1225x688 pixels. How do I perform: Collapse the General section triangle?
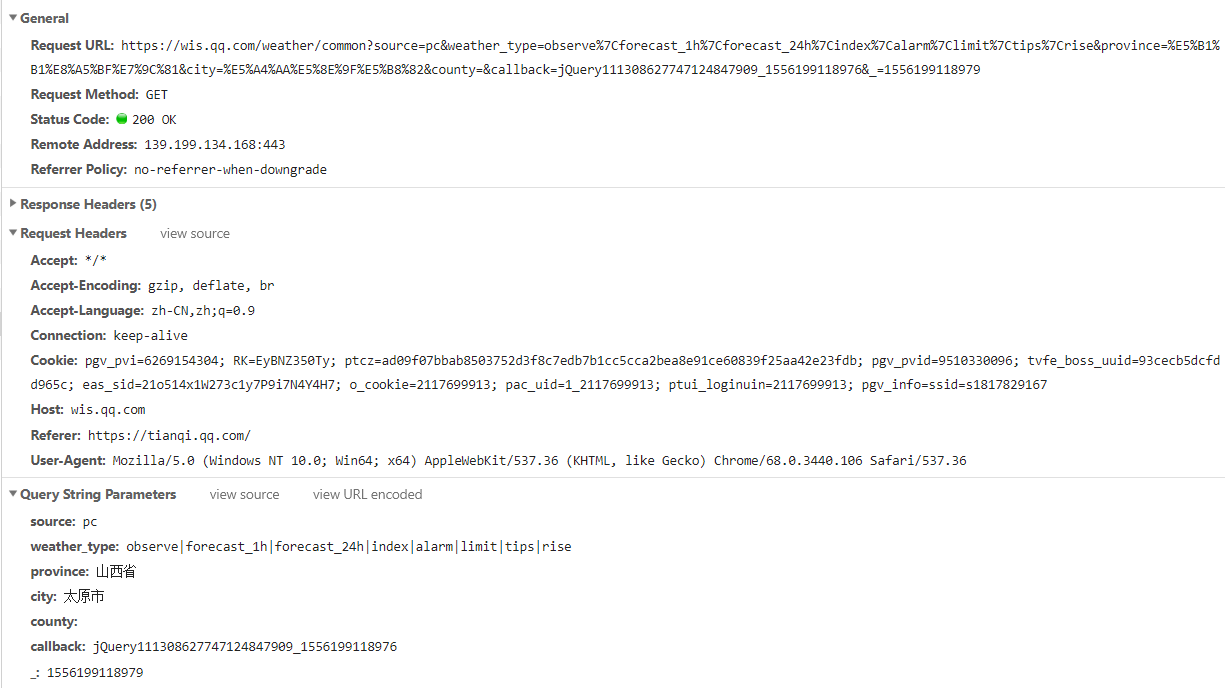[13, 18]
